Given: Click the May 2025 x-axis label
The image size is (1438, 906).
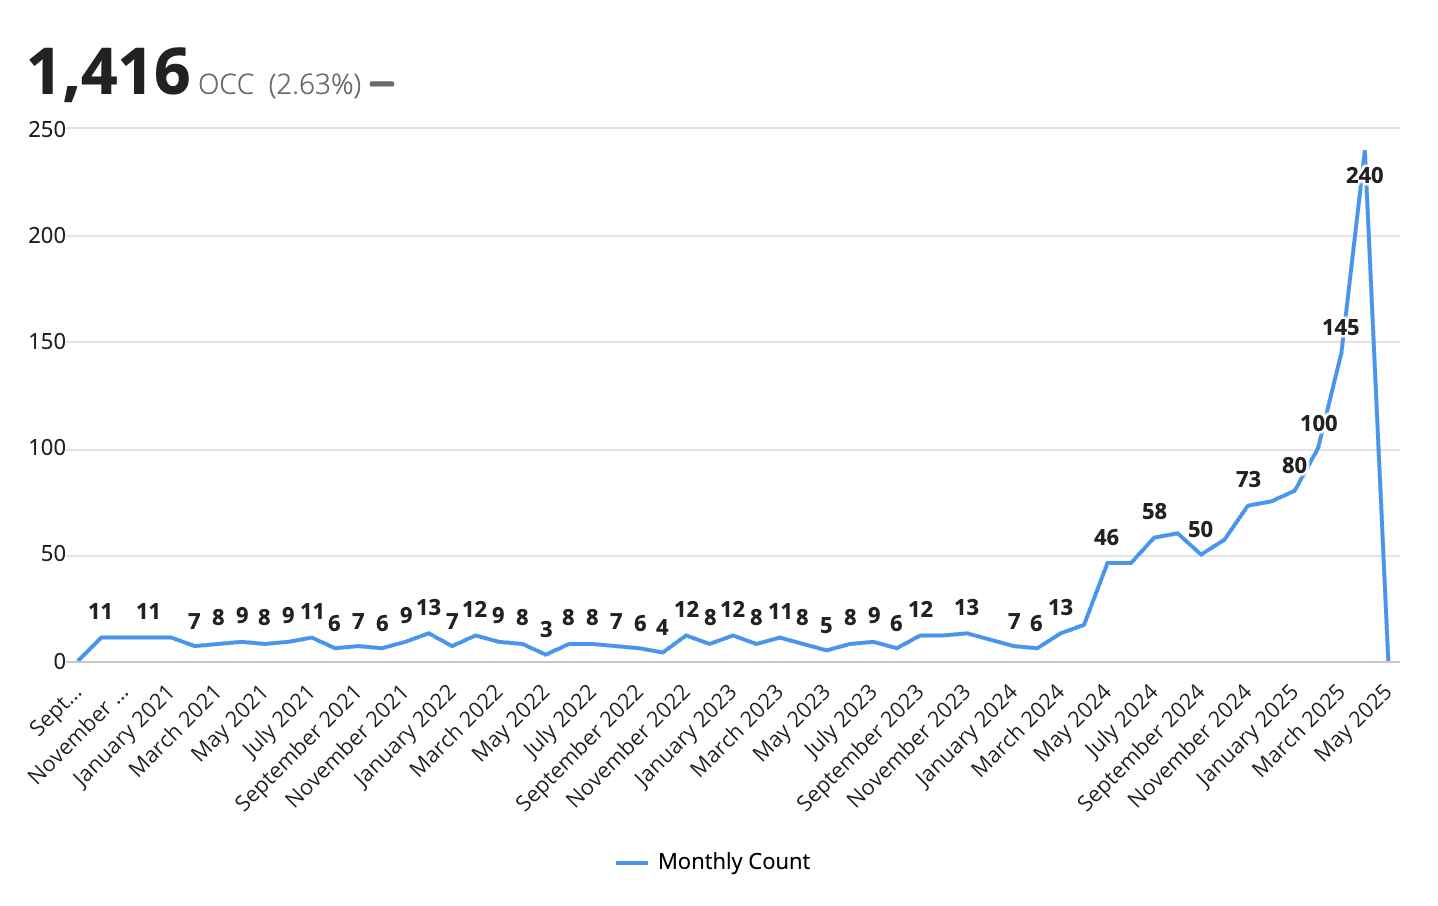Looking at the screenshot, I should pos(1353,724).
